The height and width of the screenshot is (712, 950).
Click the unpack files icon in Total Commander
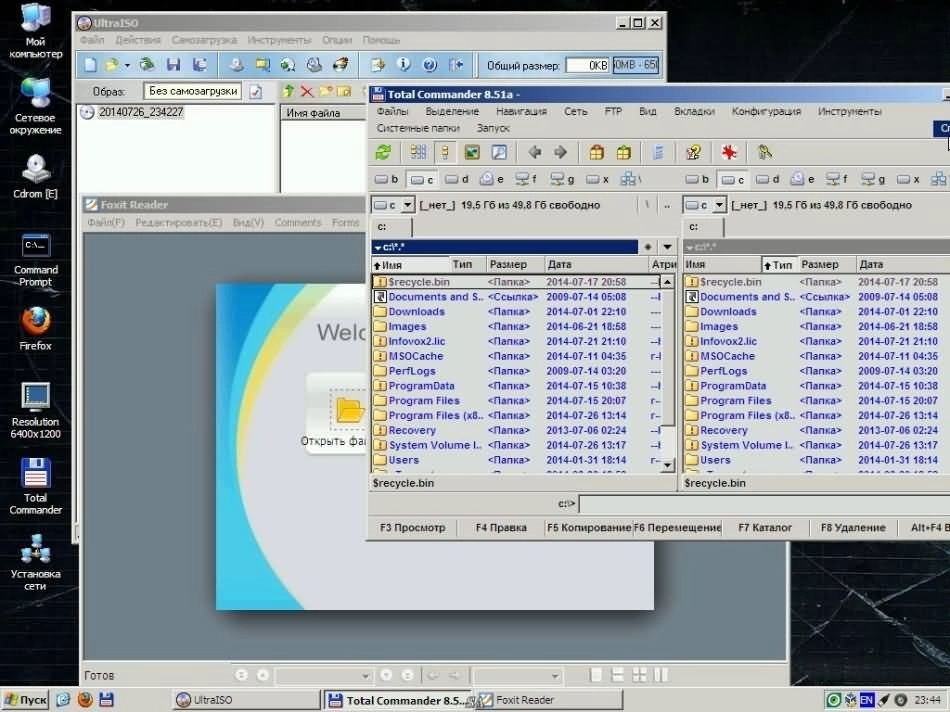click(x=623, y=153)
